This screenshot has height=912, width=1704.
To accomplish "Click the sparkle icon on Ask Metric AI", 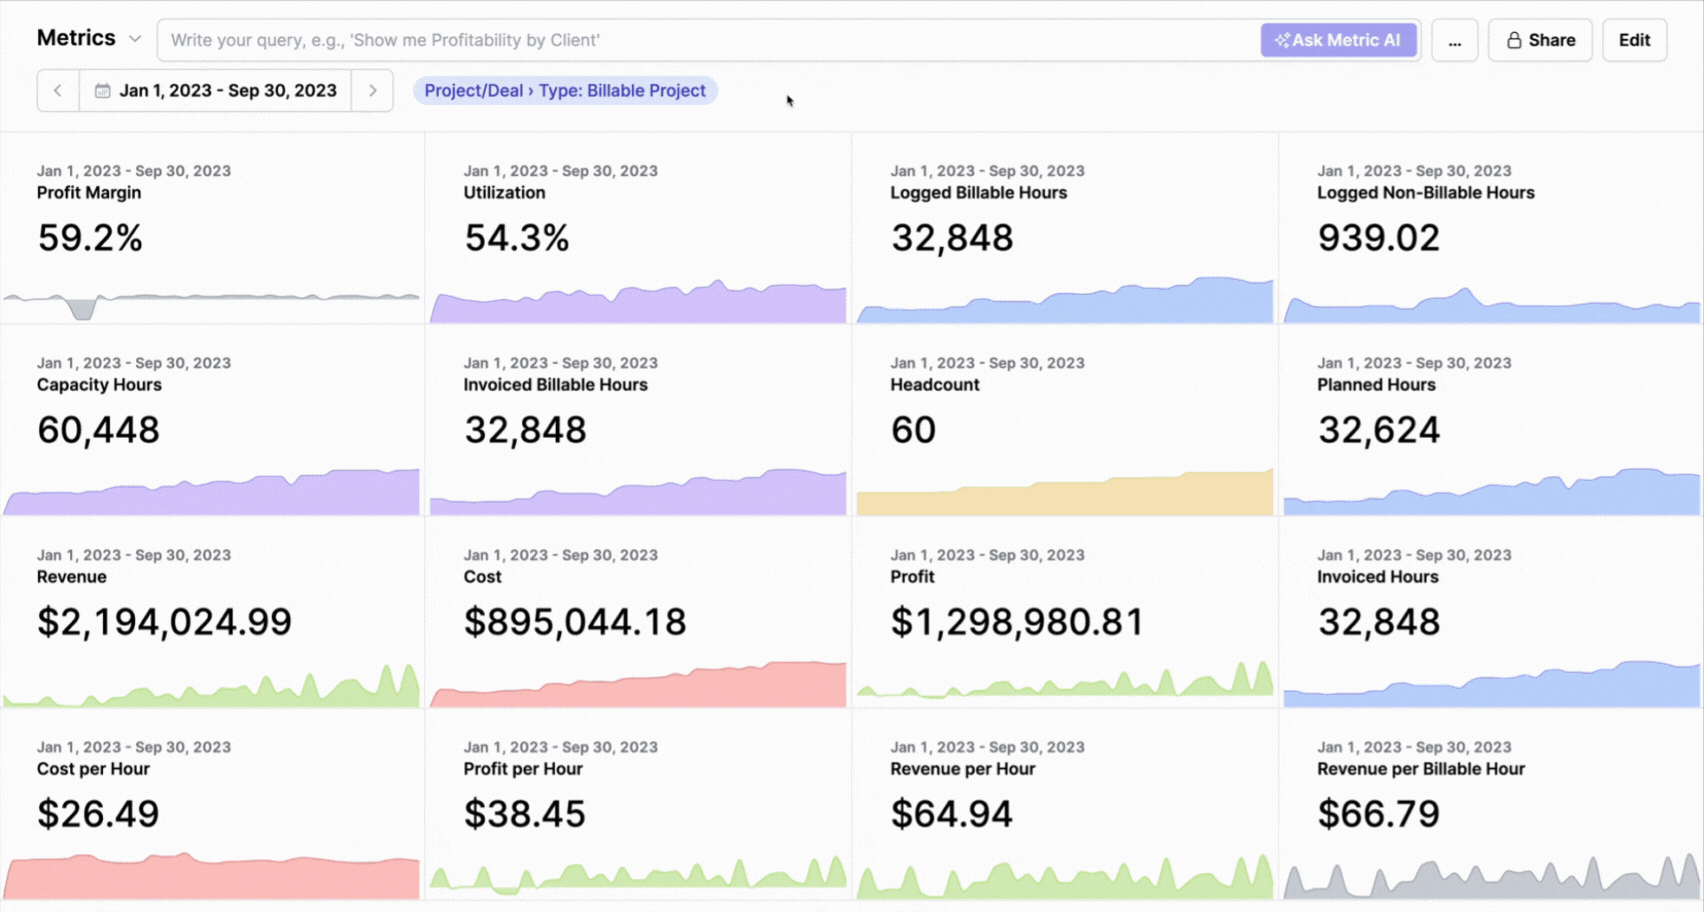I will pyautogui.click(x=1283, y=40).
